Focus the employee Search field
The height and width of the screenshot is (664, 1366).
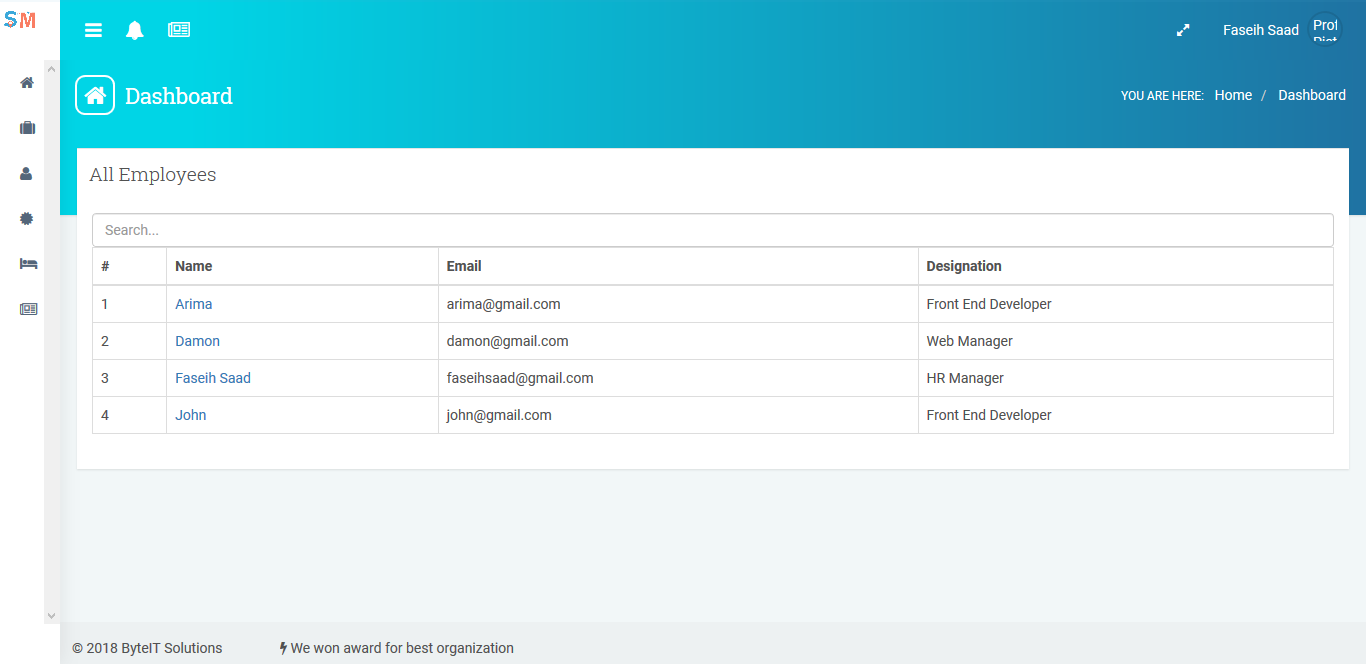(713, 230)
